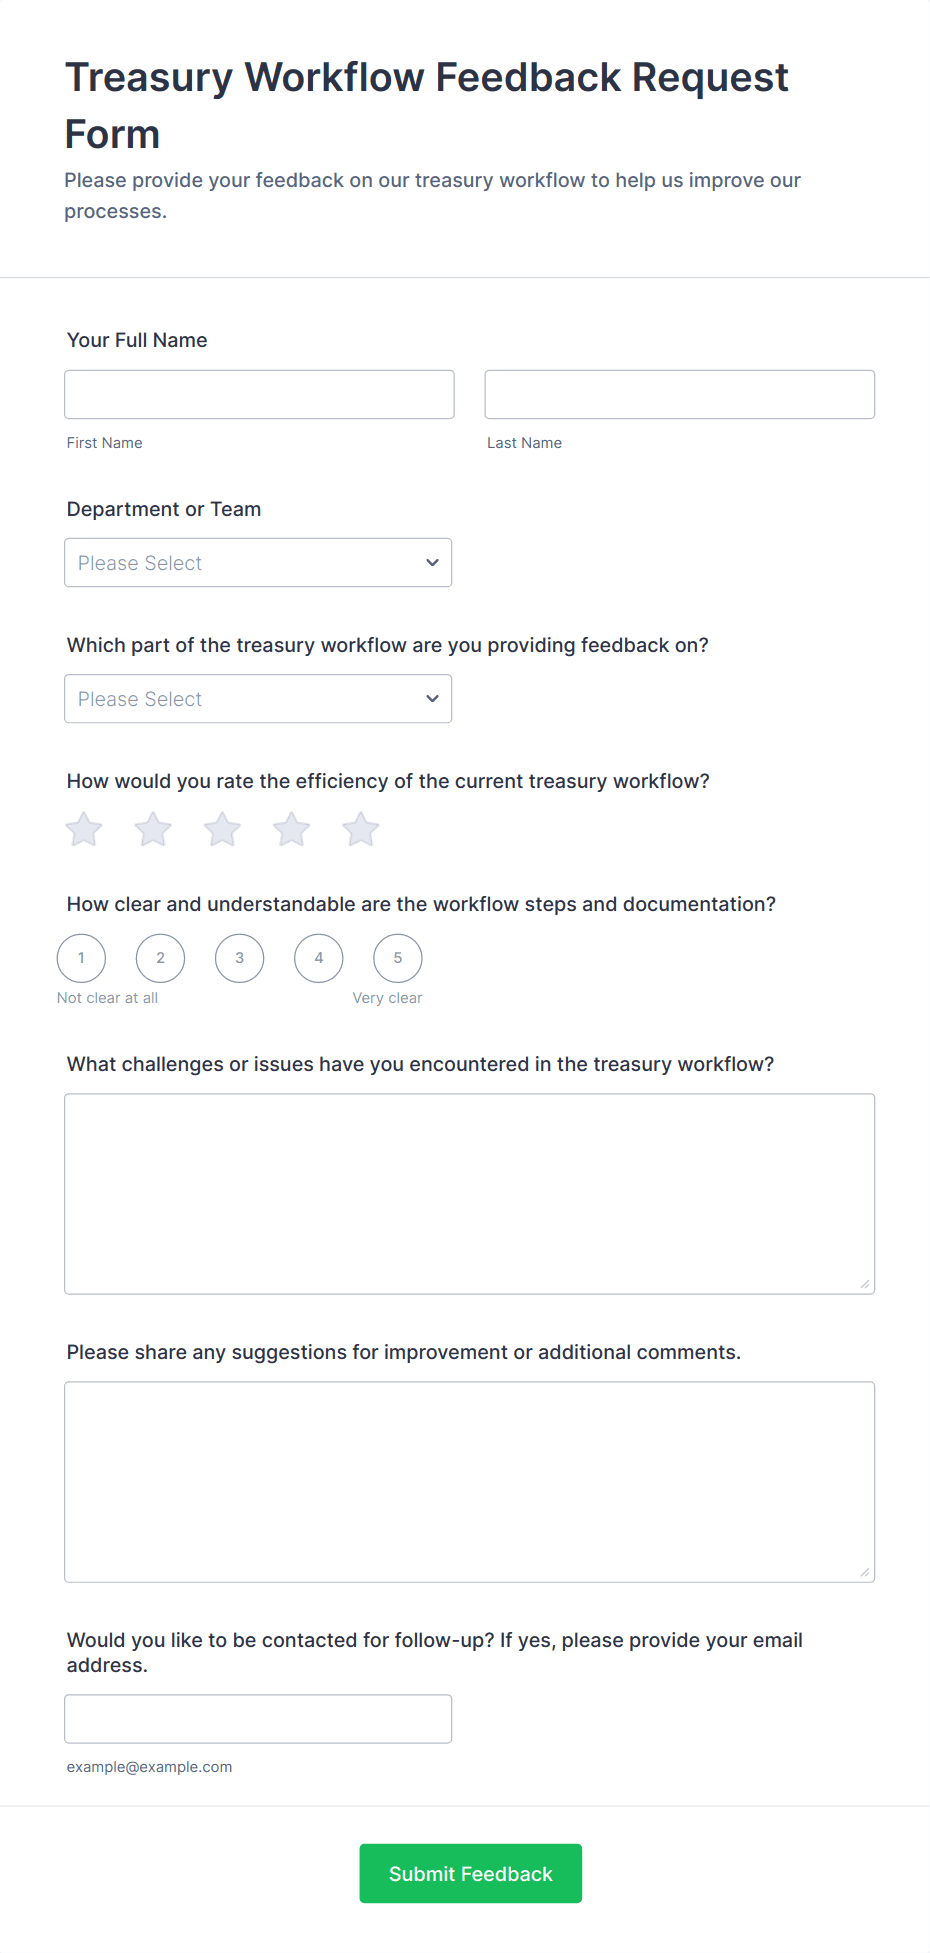Click the suggestions text area resize handle
Screen dimensions: 930x1953
coord(865,1572)
